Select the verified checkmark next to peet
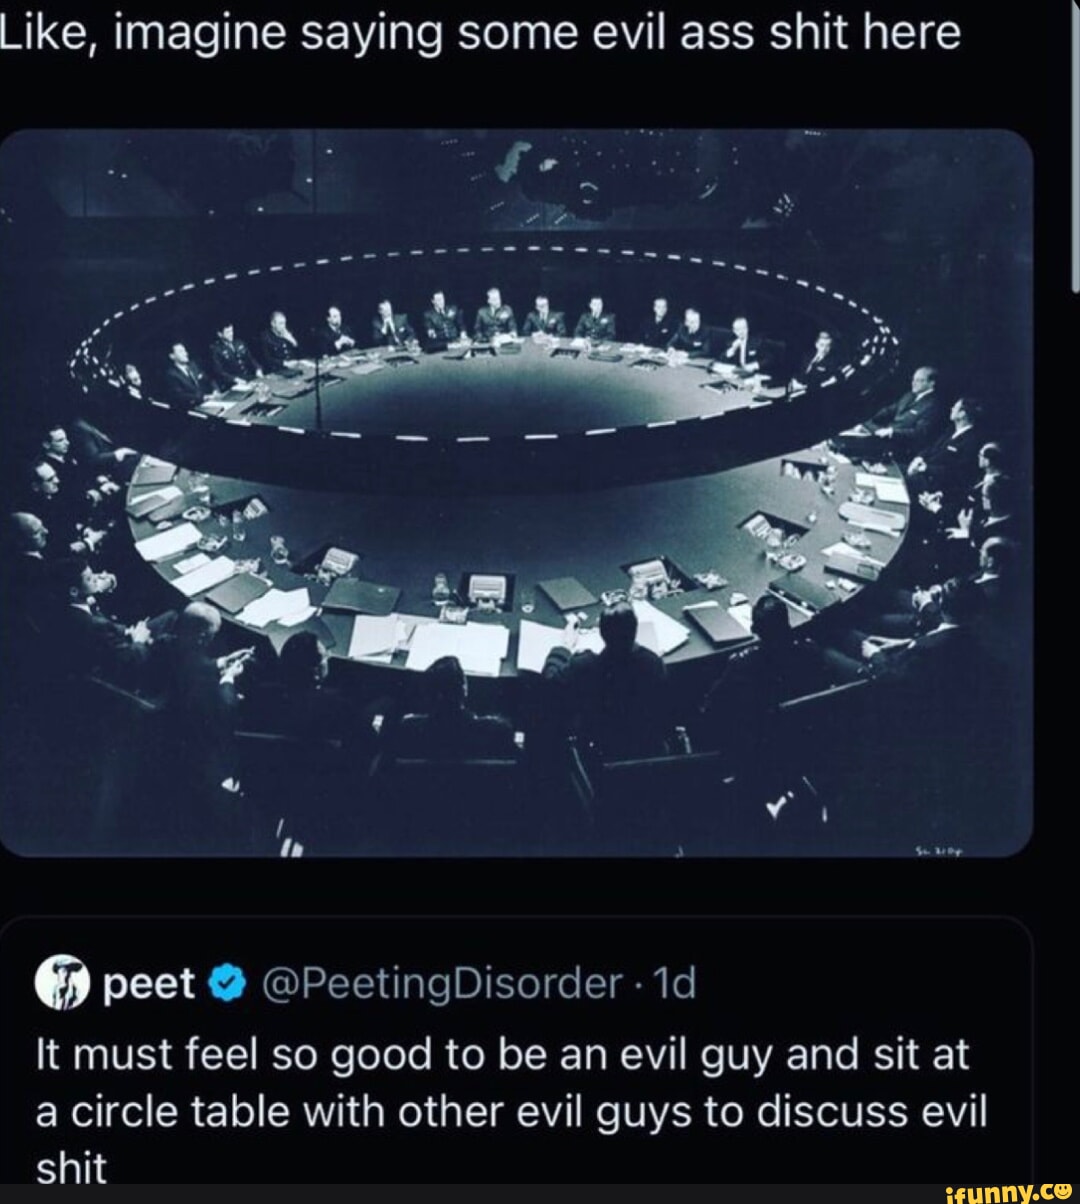 (x=228, y=982)
